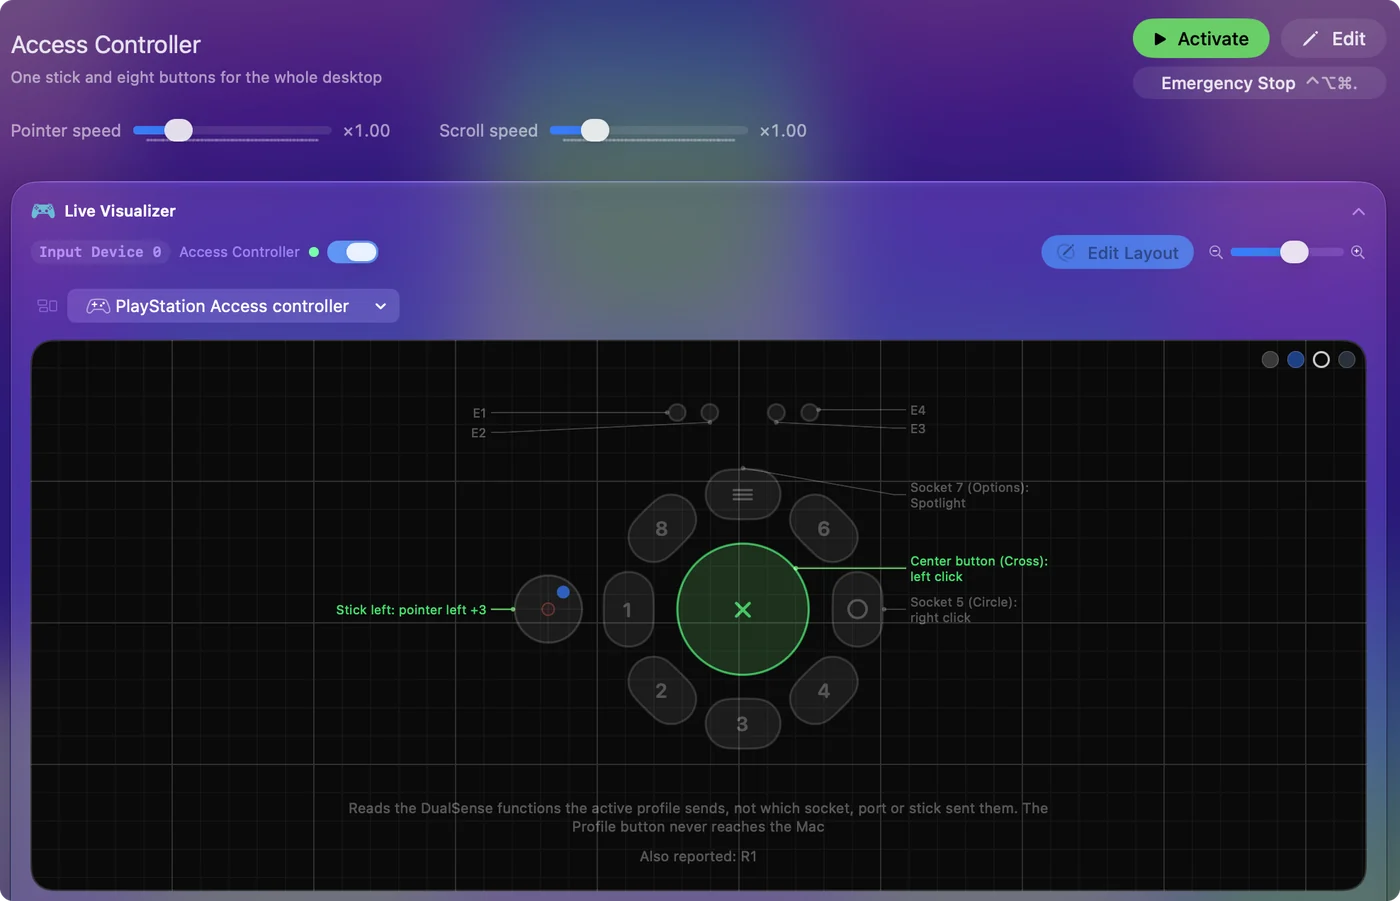This screenshot has height=901, width=1400.
Task: Click the 'Stick left: pointer left +3' label
Action: pos(411,610)
